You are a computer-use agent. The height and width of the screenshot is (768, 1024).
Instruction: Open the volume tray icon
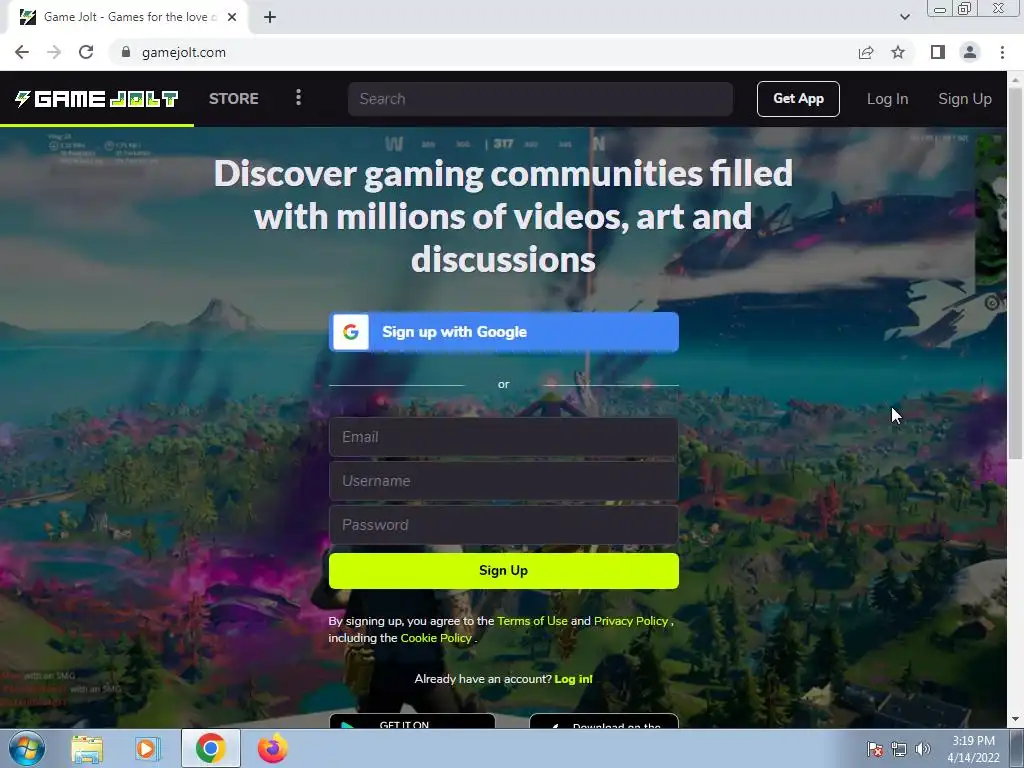(922, 749)
